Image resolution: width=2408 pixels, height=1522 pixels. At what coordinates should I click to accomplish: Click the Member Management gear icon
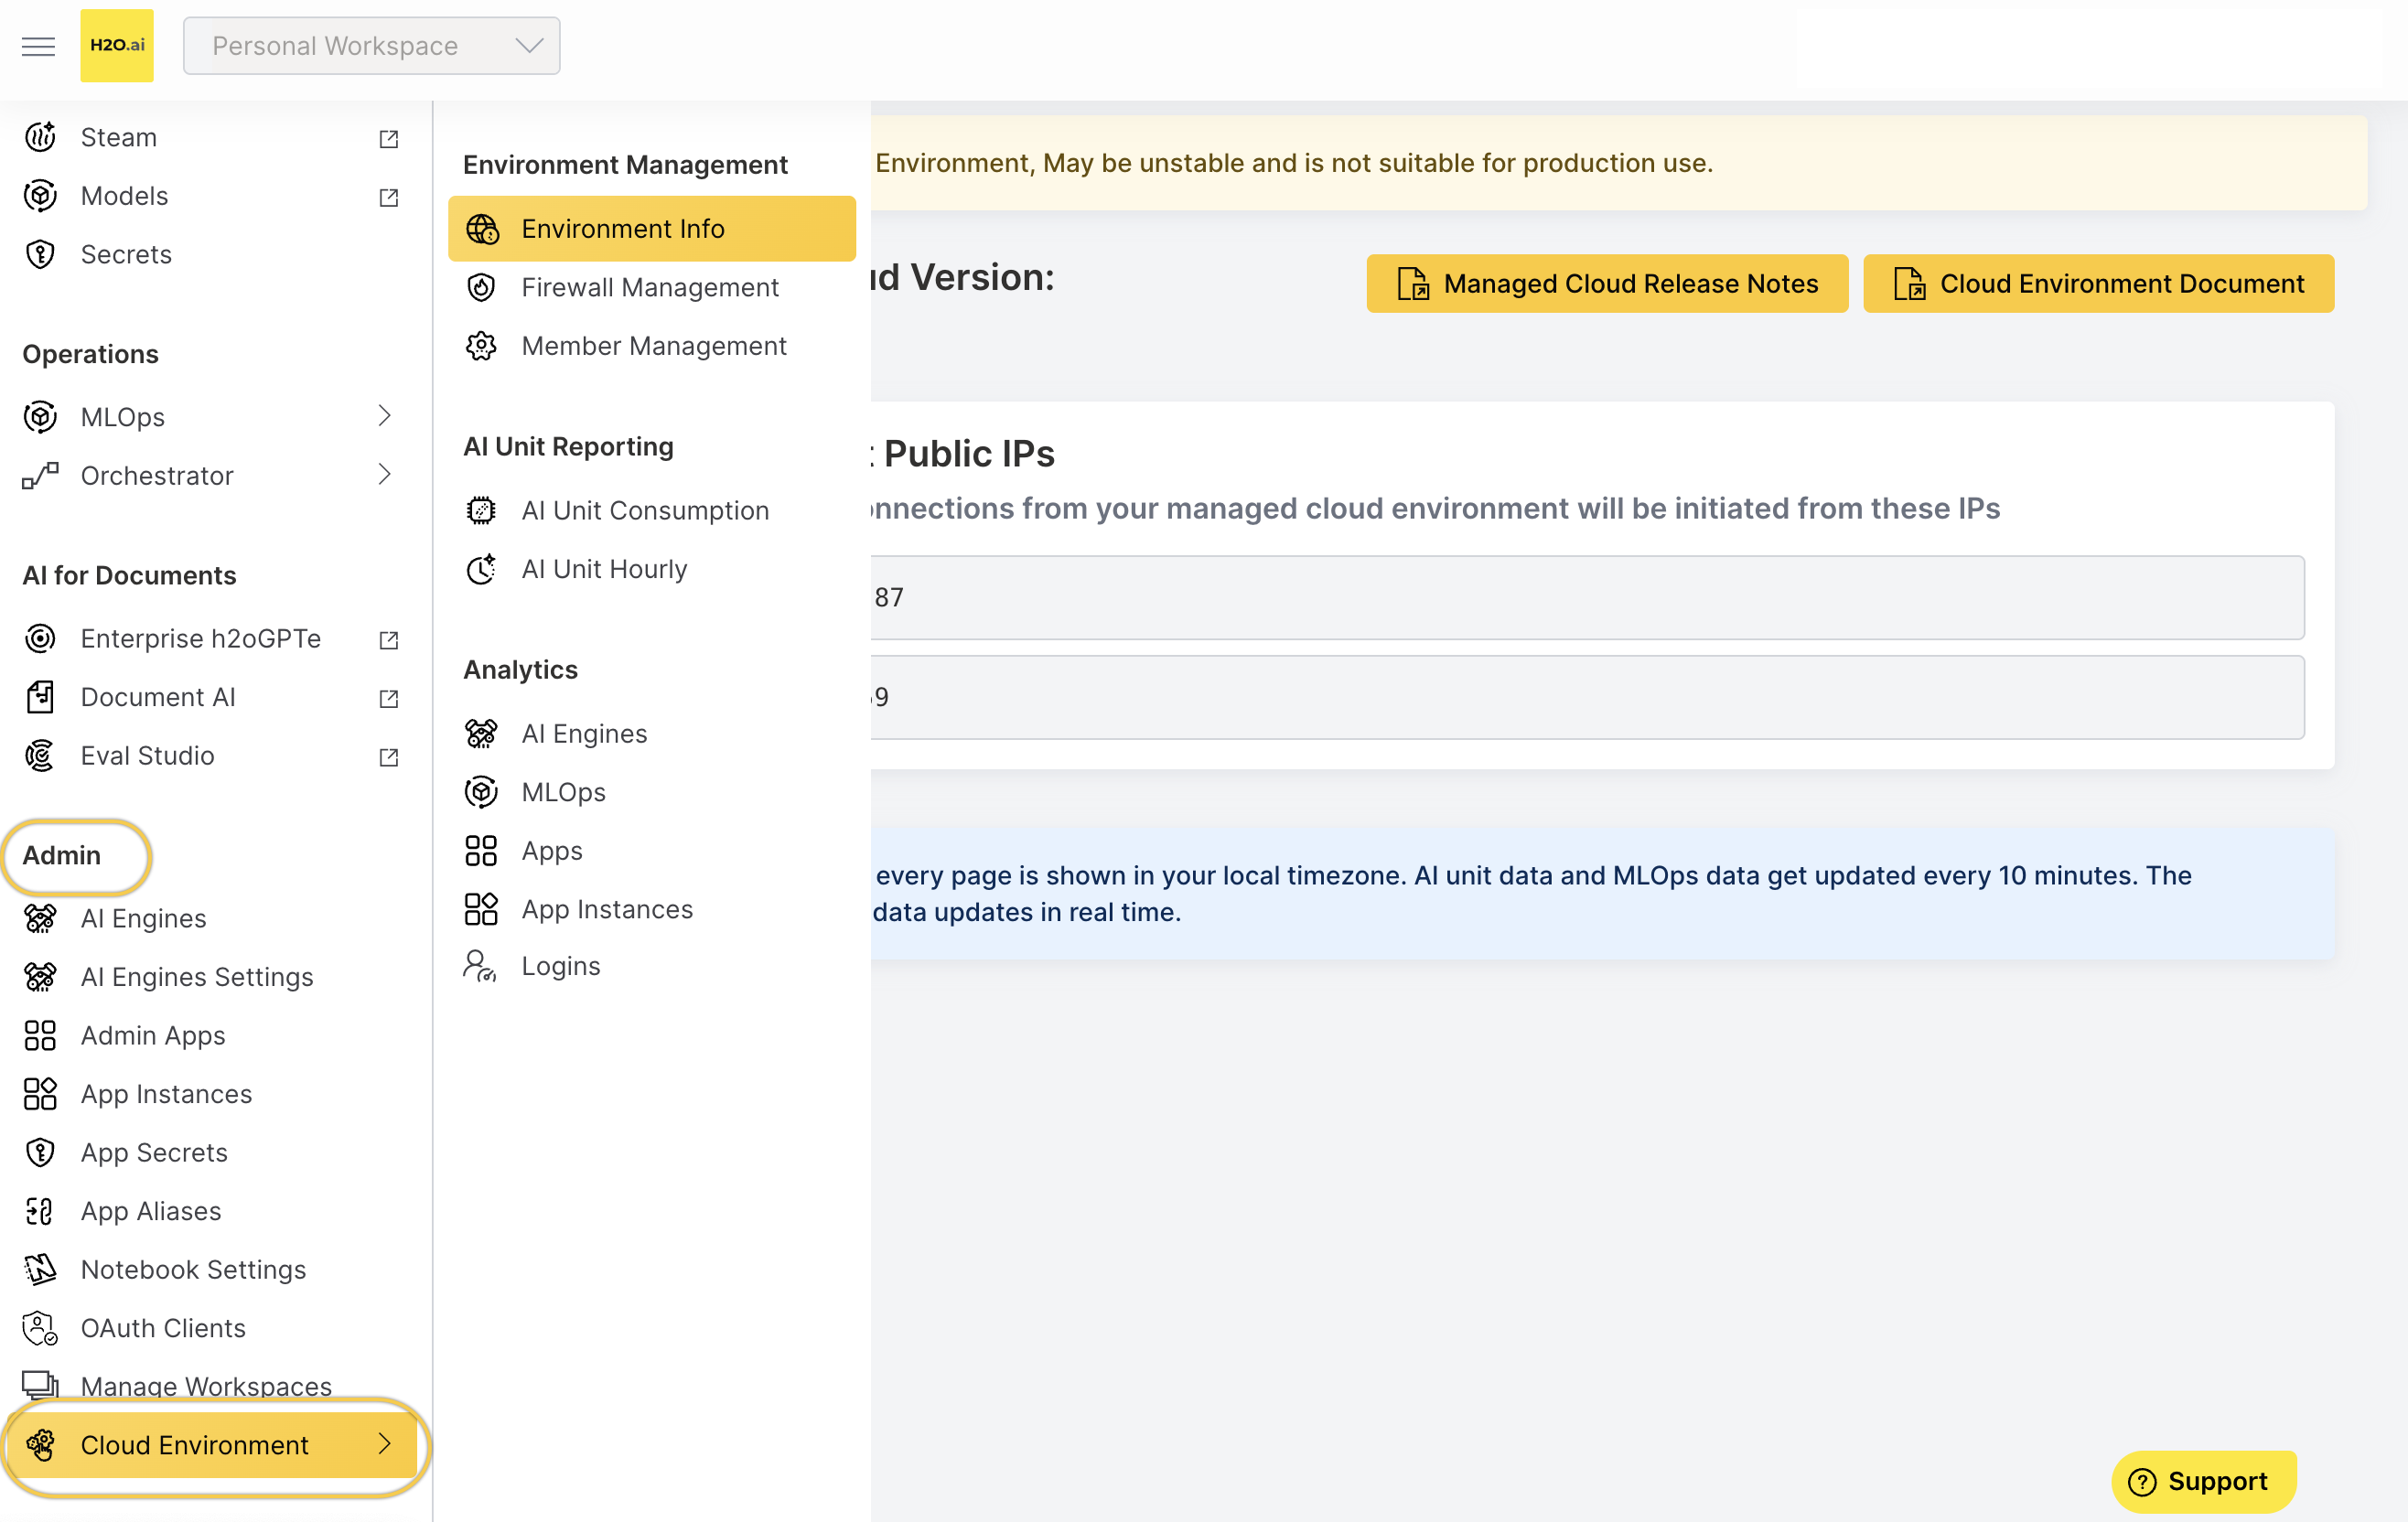[482, 346]
